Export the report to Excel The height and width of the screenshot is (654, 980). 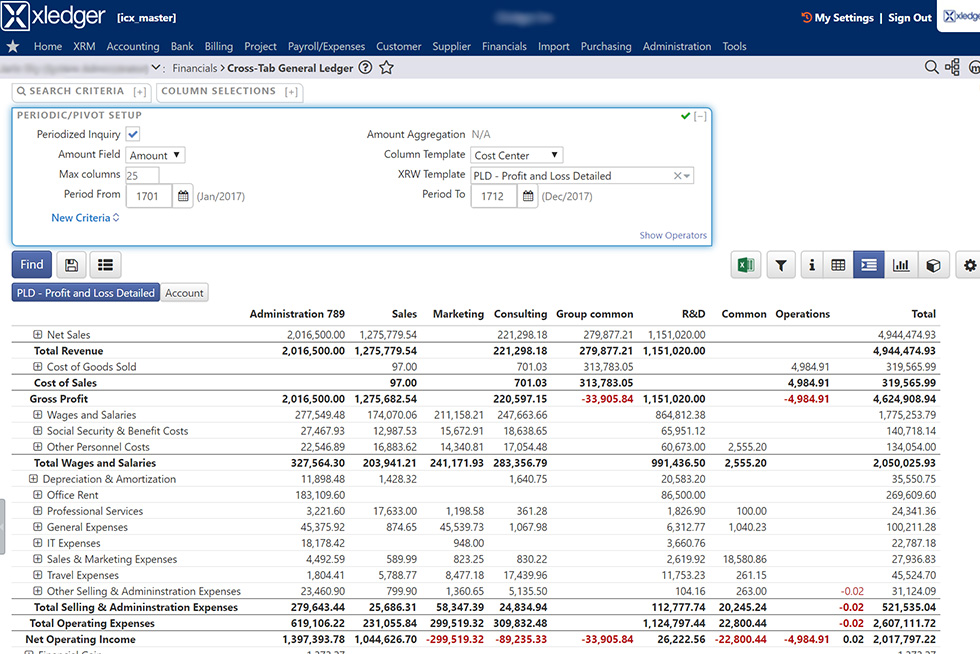[743, 264]
